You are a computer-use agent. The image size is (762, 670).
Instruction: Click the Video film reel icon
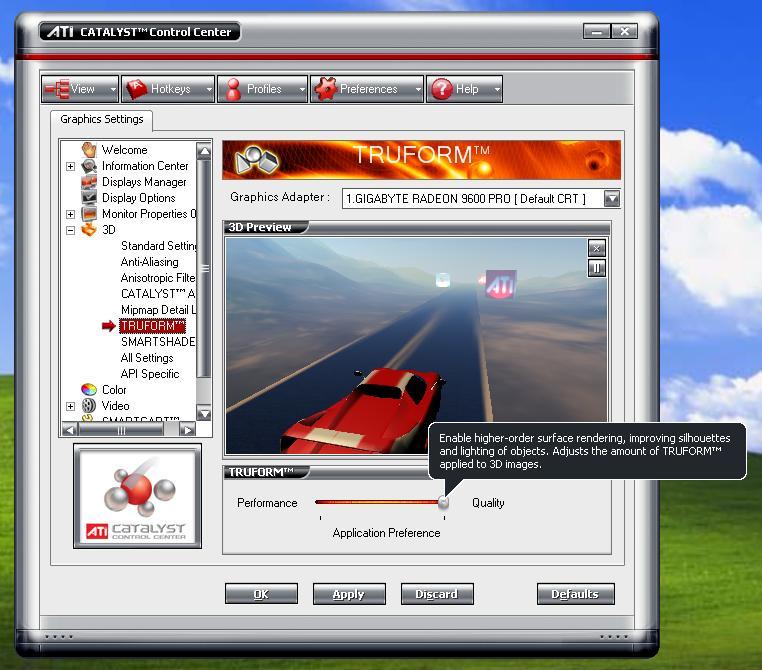89,406
